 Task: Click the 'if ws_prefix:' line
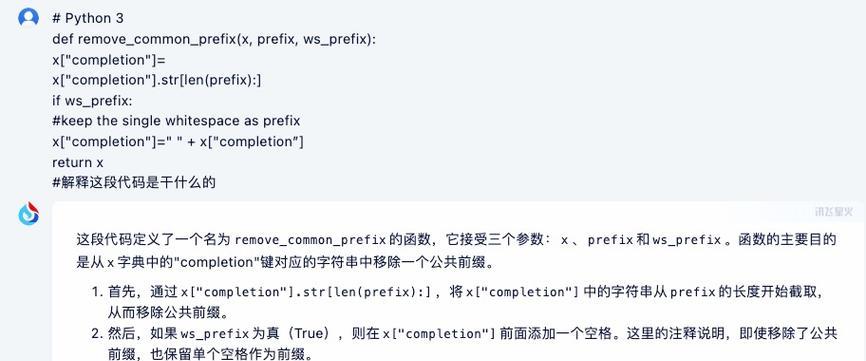point(92,101)
